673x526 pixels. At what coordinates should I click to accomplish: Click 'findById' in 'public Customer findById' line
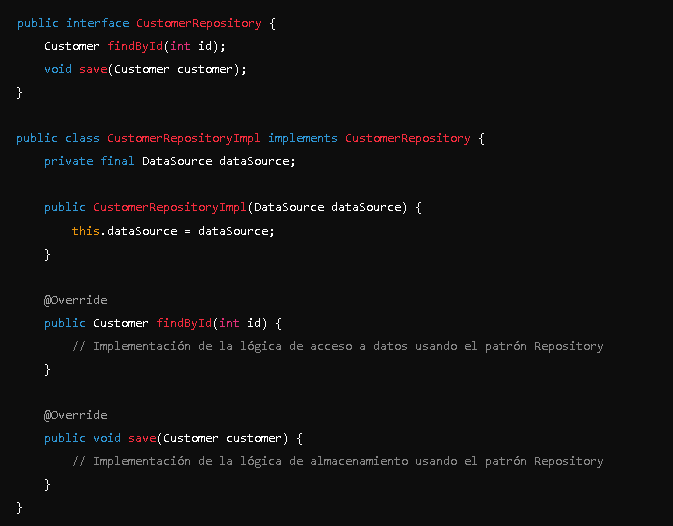coord(184,323)
